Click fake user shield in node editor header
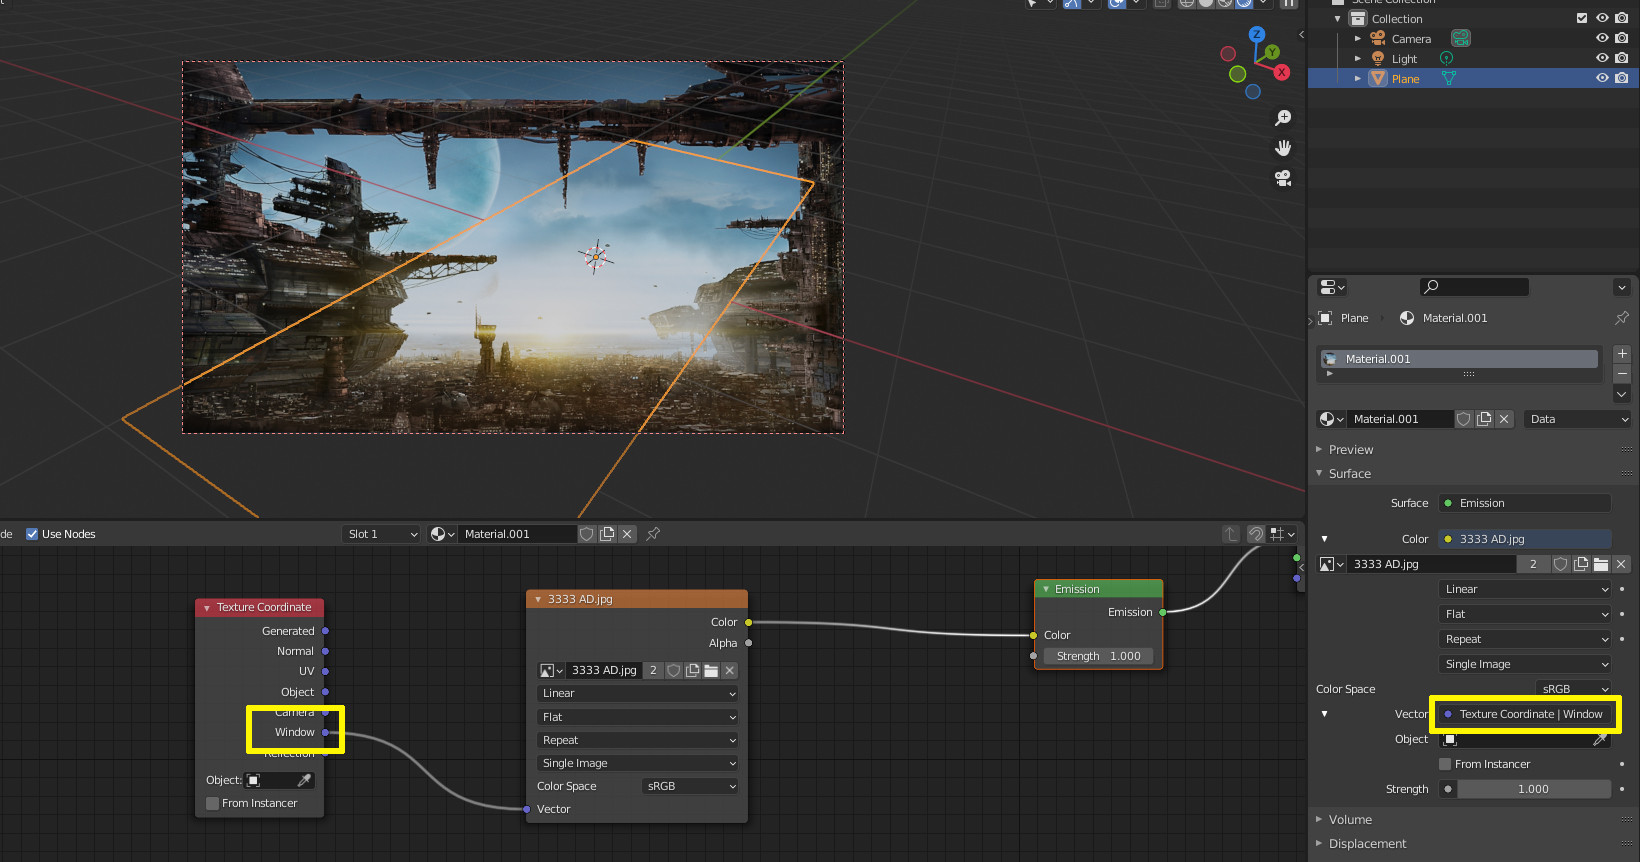This screenshot has width=1640, height=862. point(587,534)
